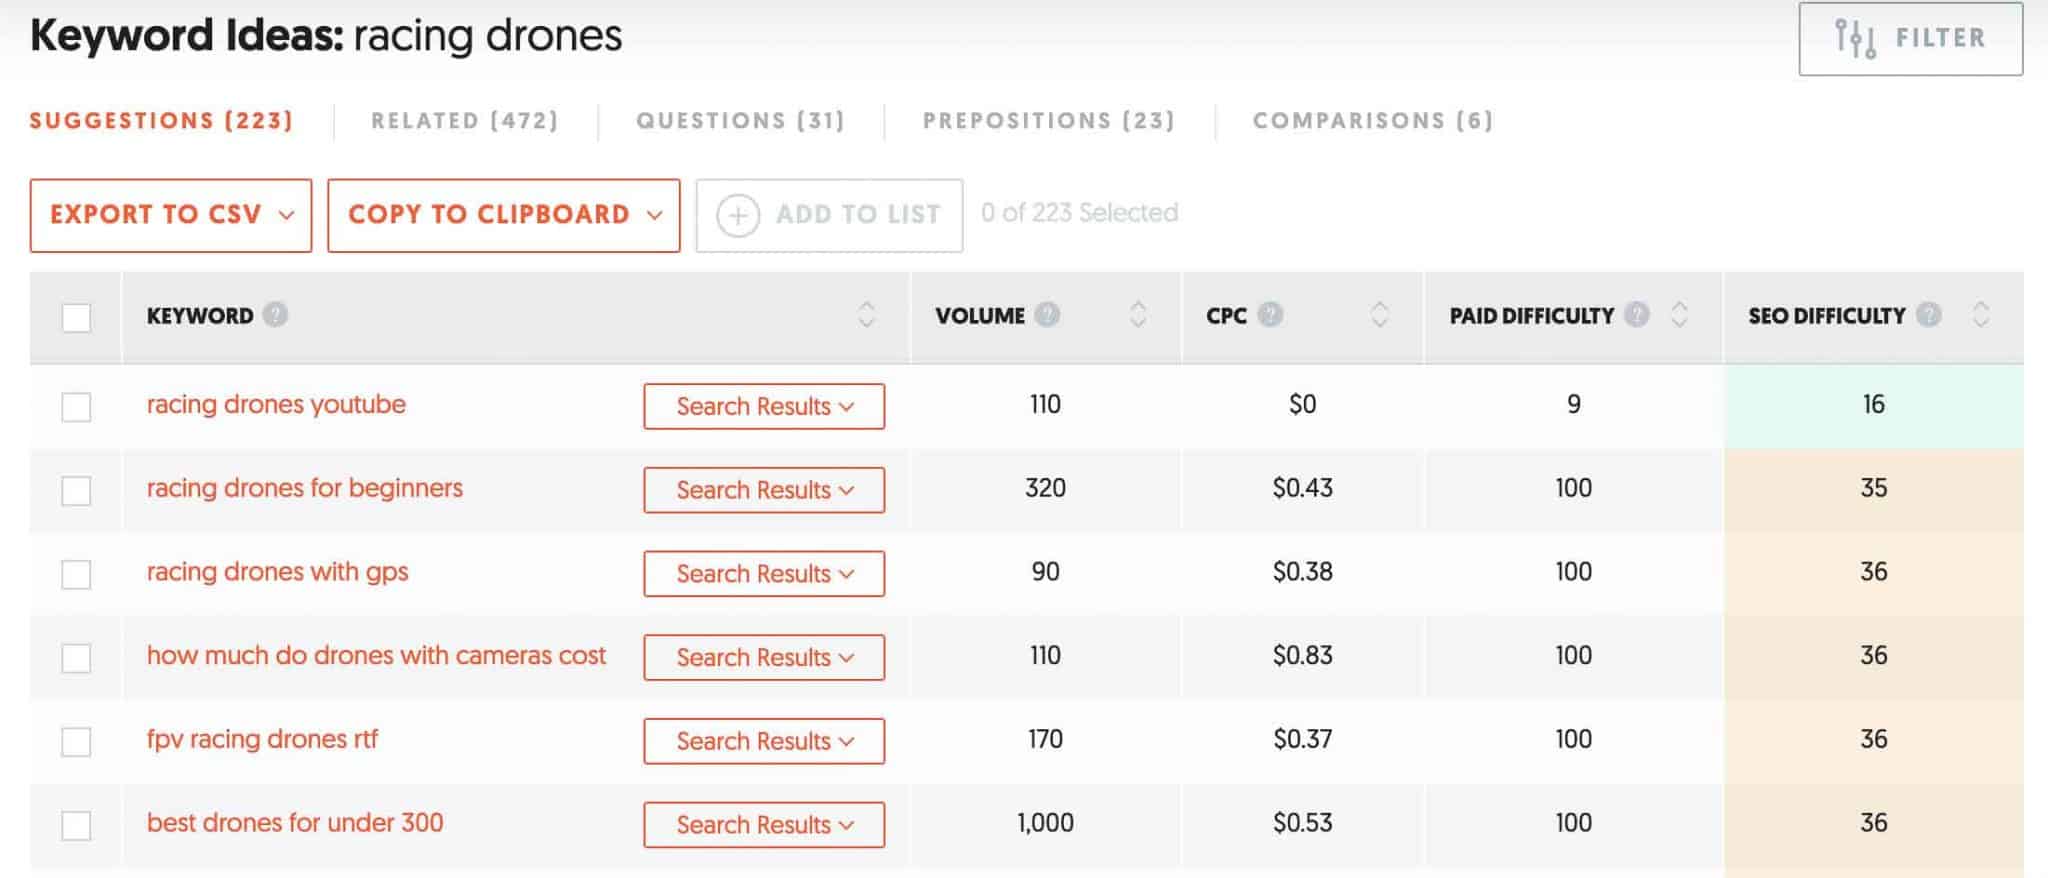Check the best drones for under 300 box

click(76, 825)
